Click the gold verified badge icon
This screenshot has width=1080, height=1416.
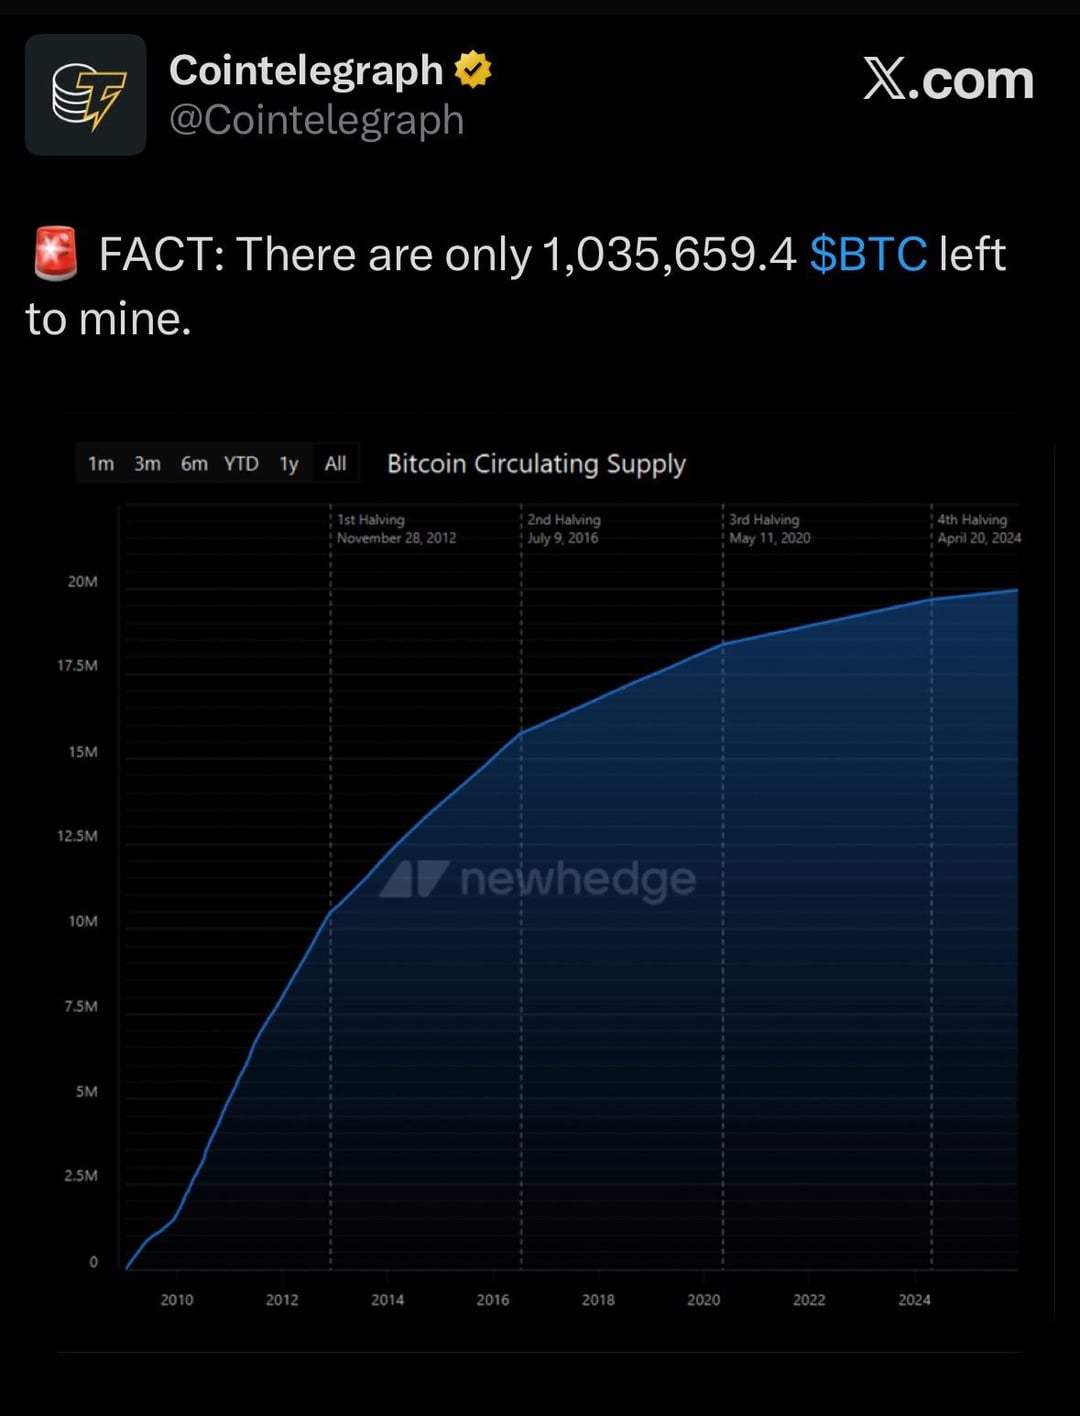(473, 70)
